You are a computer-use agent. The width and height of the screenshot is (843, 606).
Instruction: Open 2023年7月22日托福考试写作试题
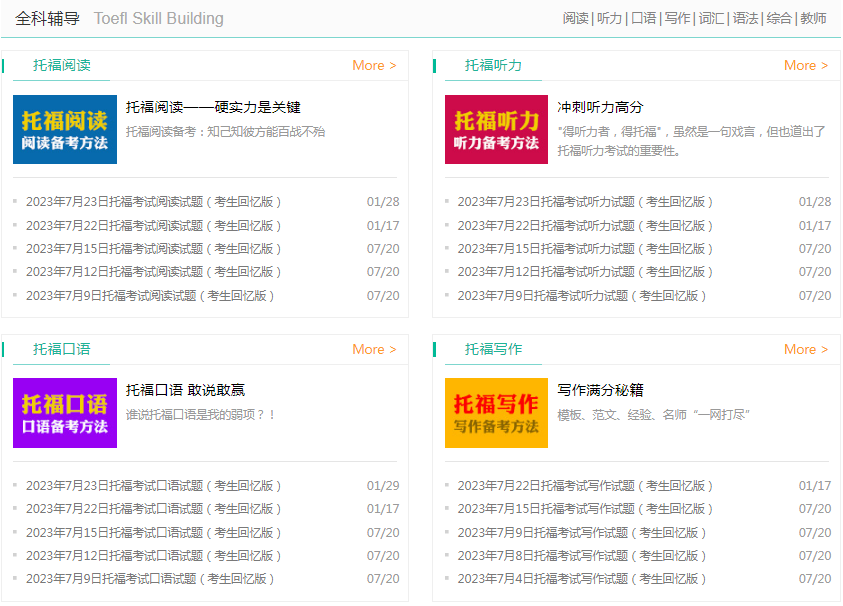[x=585, y=486]
